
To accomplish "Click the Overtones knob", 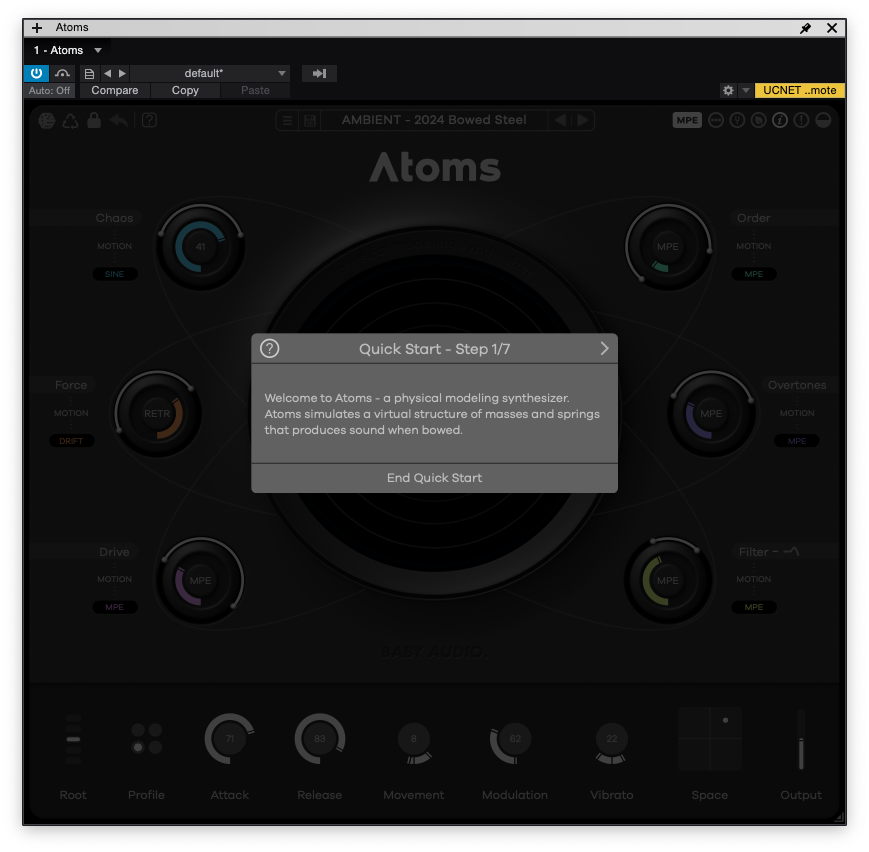I will click(x=711, y=414).
